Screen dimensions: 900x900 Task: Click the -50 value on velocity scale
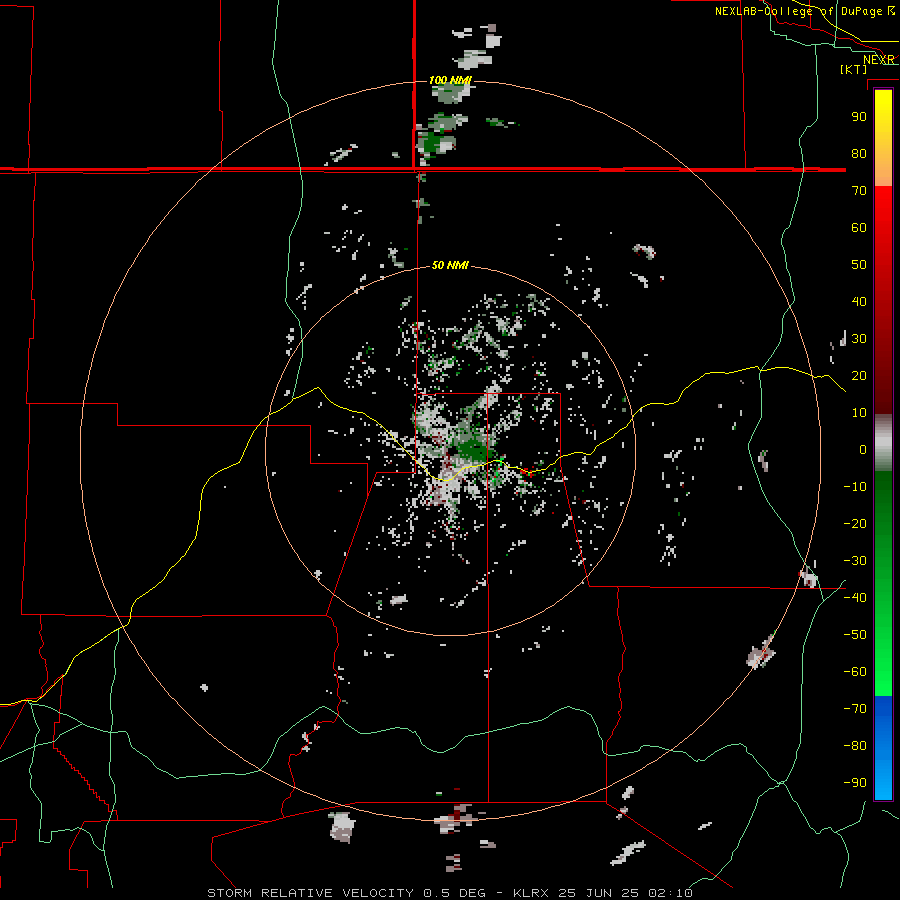click(855, 635)
